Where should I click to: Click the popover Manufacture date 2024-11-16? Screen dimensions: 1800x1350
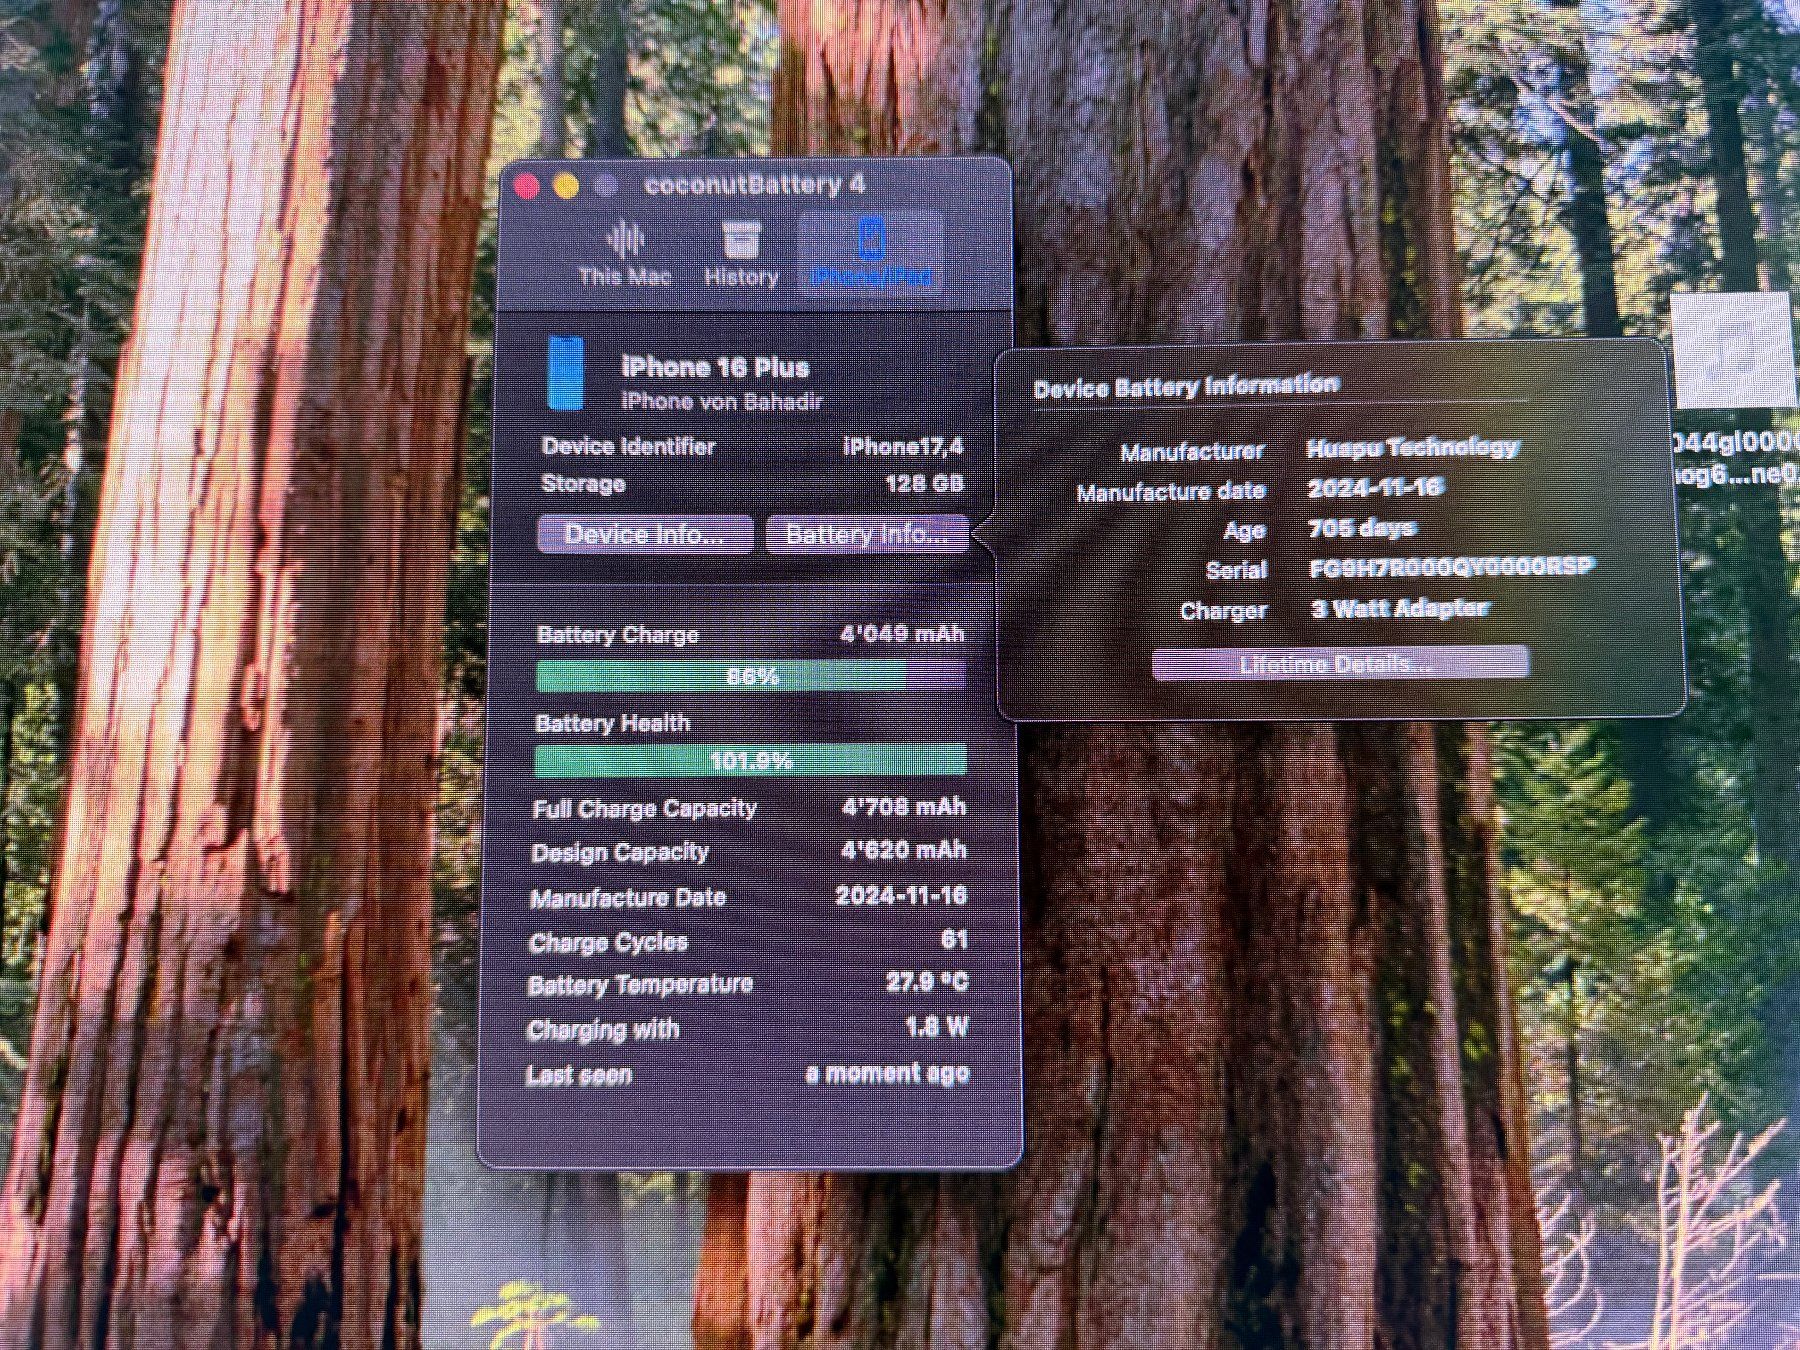click(1376, 488)
